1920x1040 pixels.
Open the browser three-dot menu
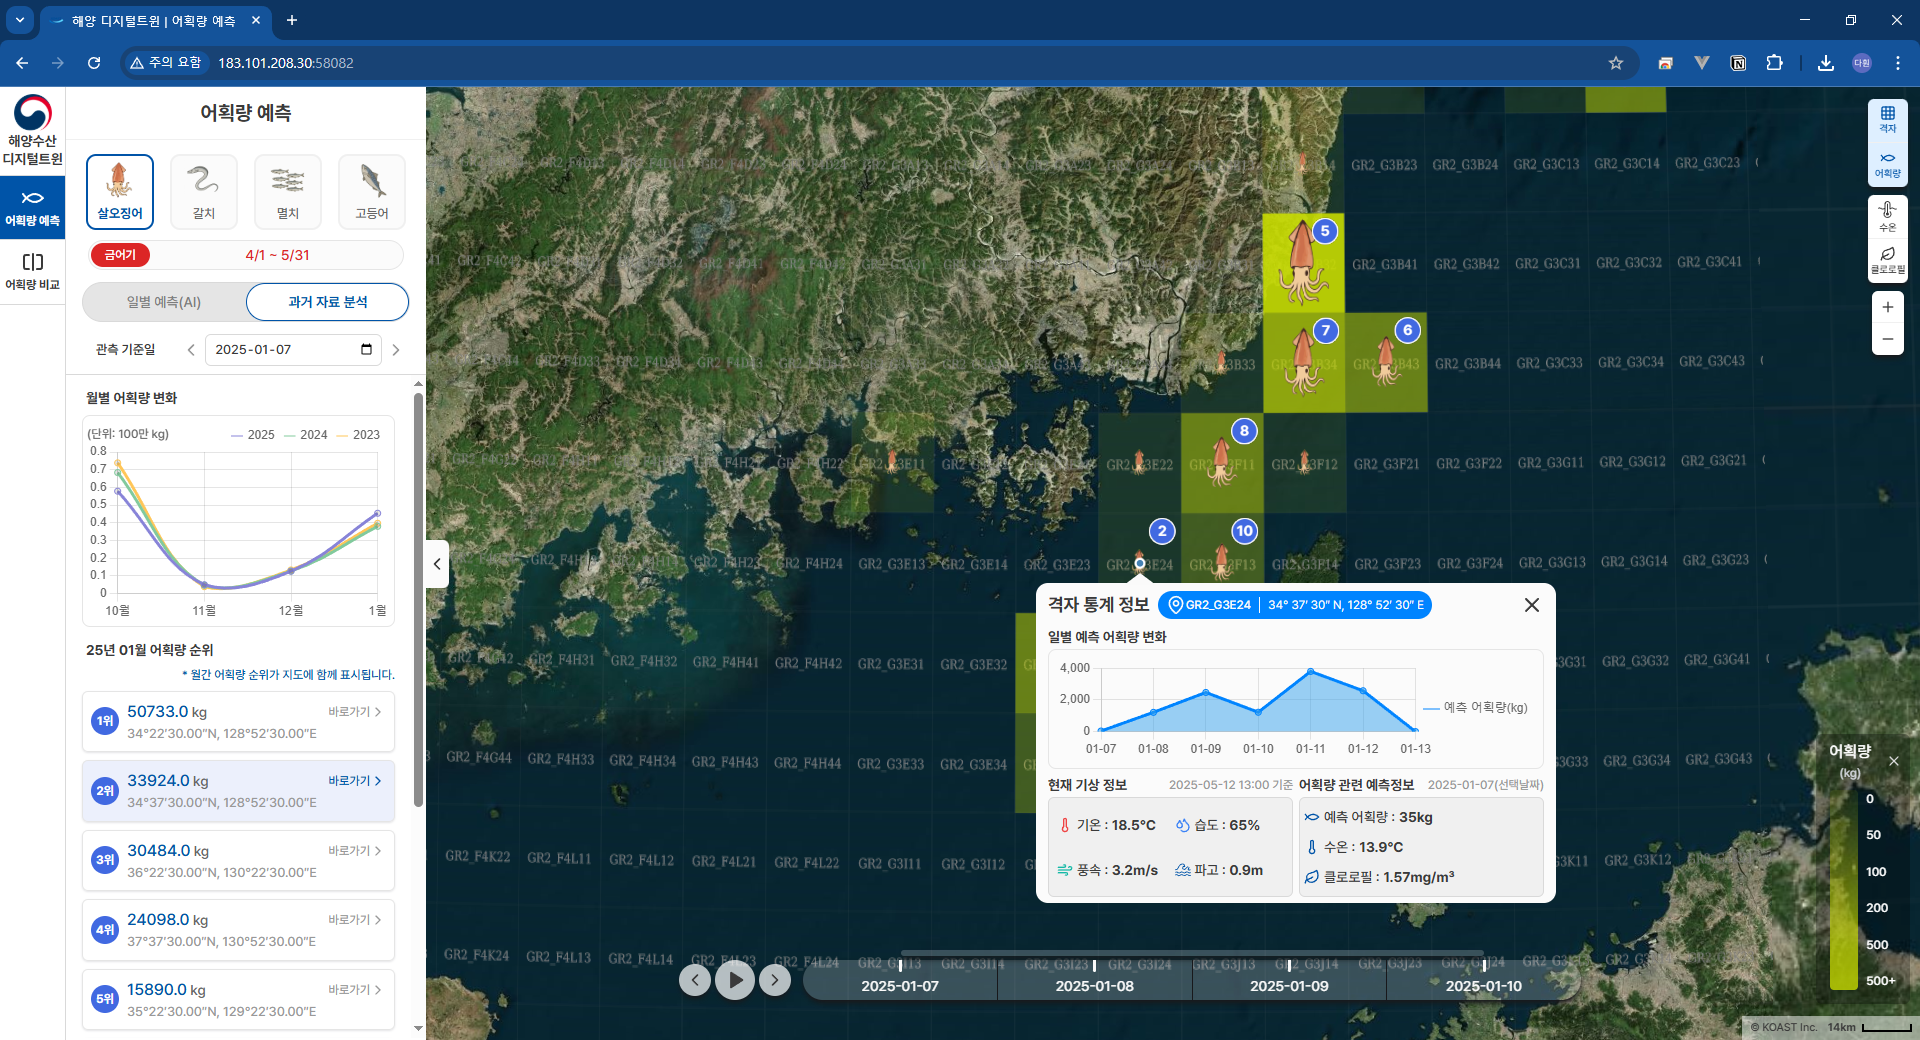(1897, 63)
